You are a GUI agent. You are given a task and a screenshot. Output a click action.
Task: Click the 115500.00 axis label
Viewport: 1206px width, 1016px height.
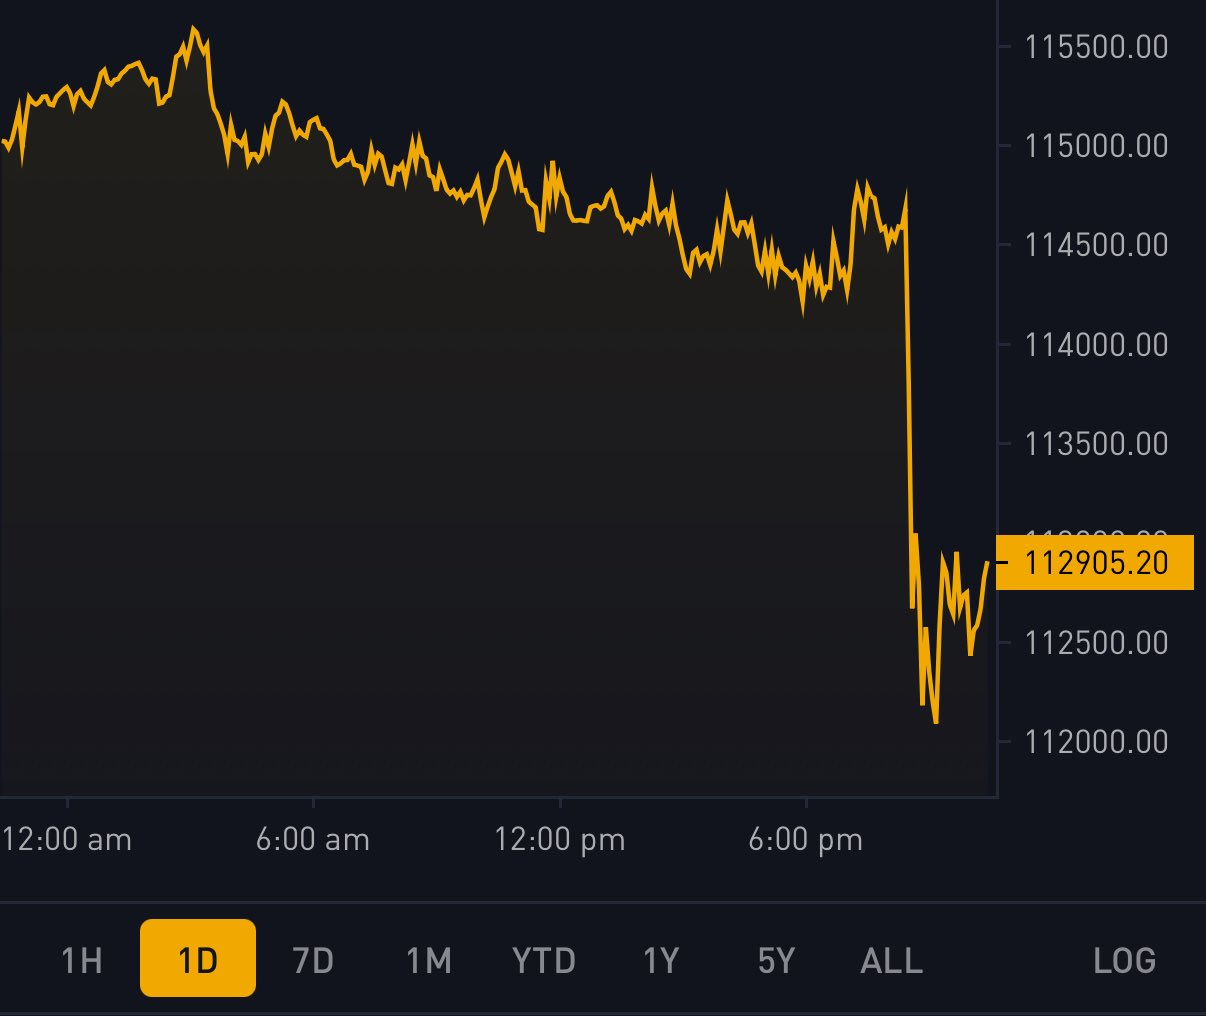pos(1096,46)
